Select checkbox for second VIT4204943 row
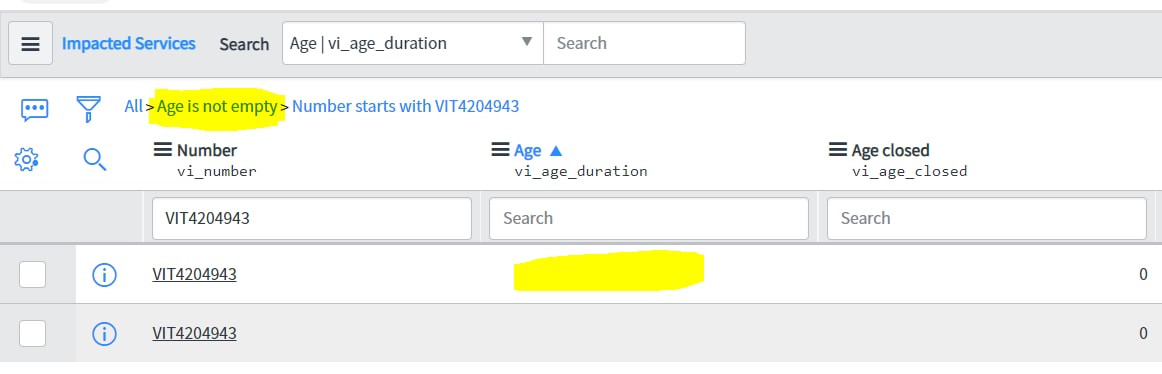The image size is (1162, 374). click(32, 334)
